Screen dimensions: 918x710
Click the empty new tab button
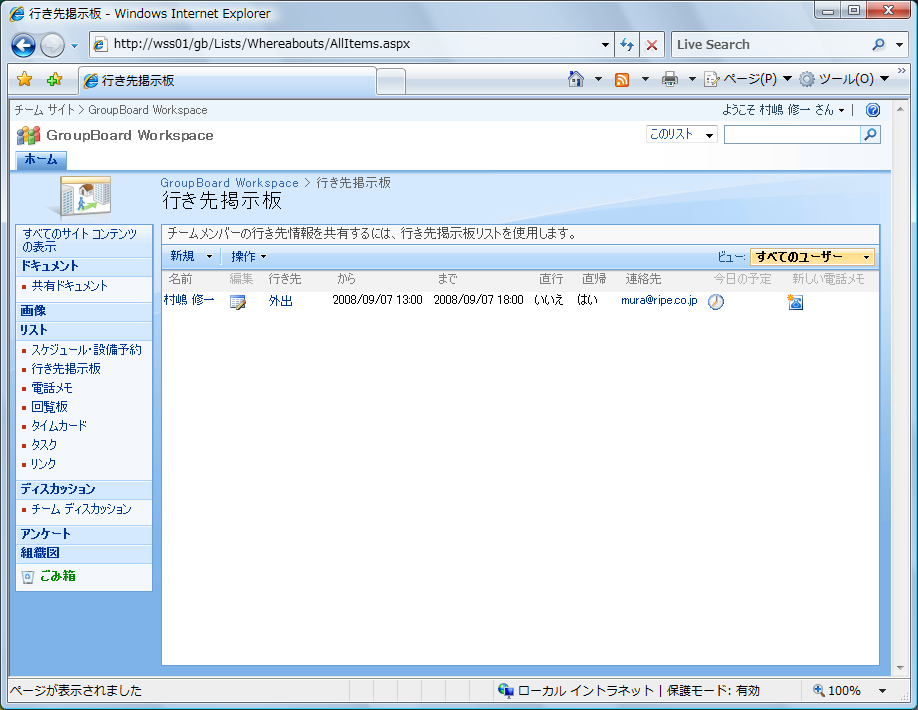(391, 81)
